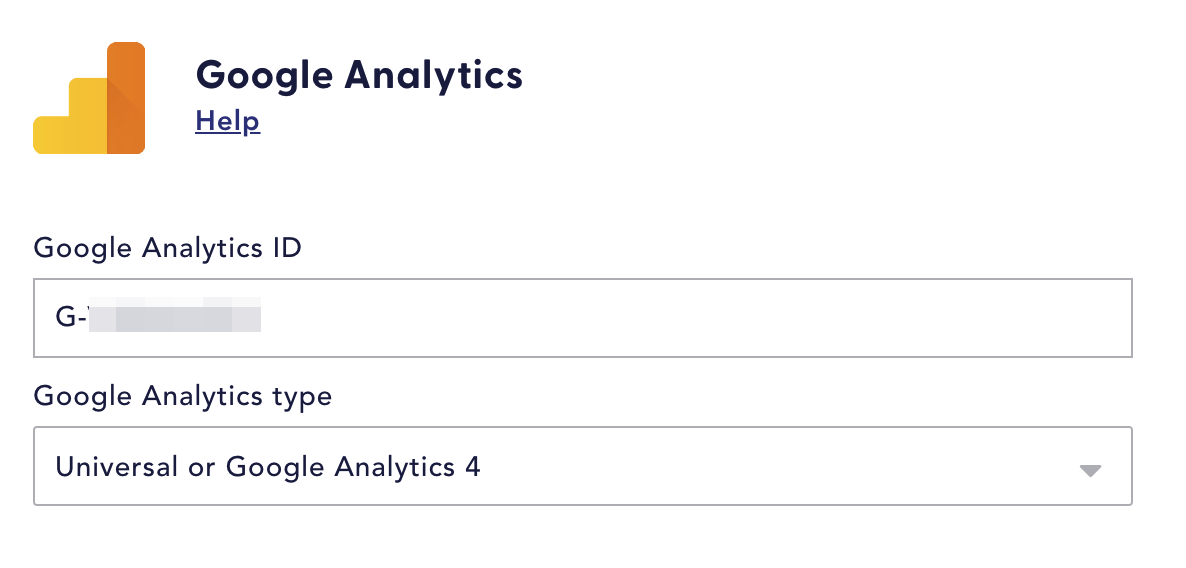Open the Help link under the title
Viewport: 1186px width, 568px height.
coord(228,121)
